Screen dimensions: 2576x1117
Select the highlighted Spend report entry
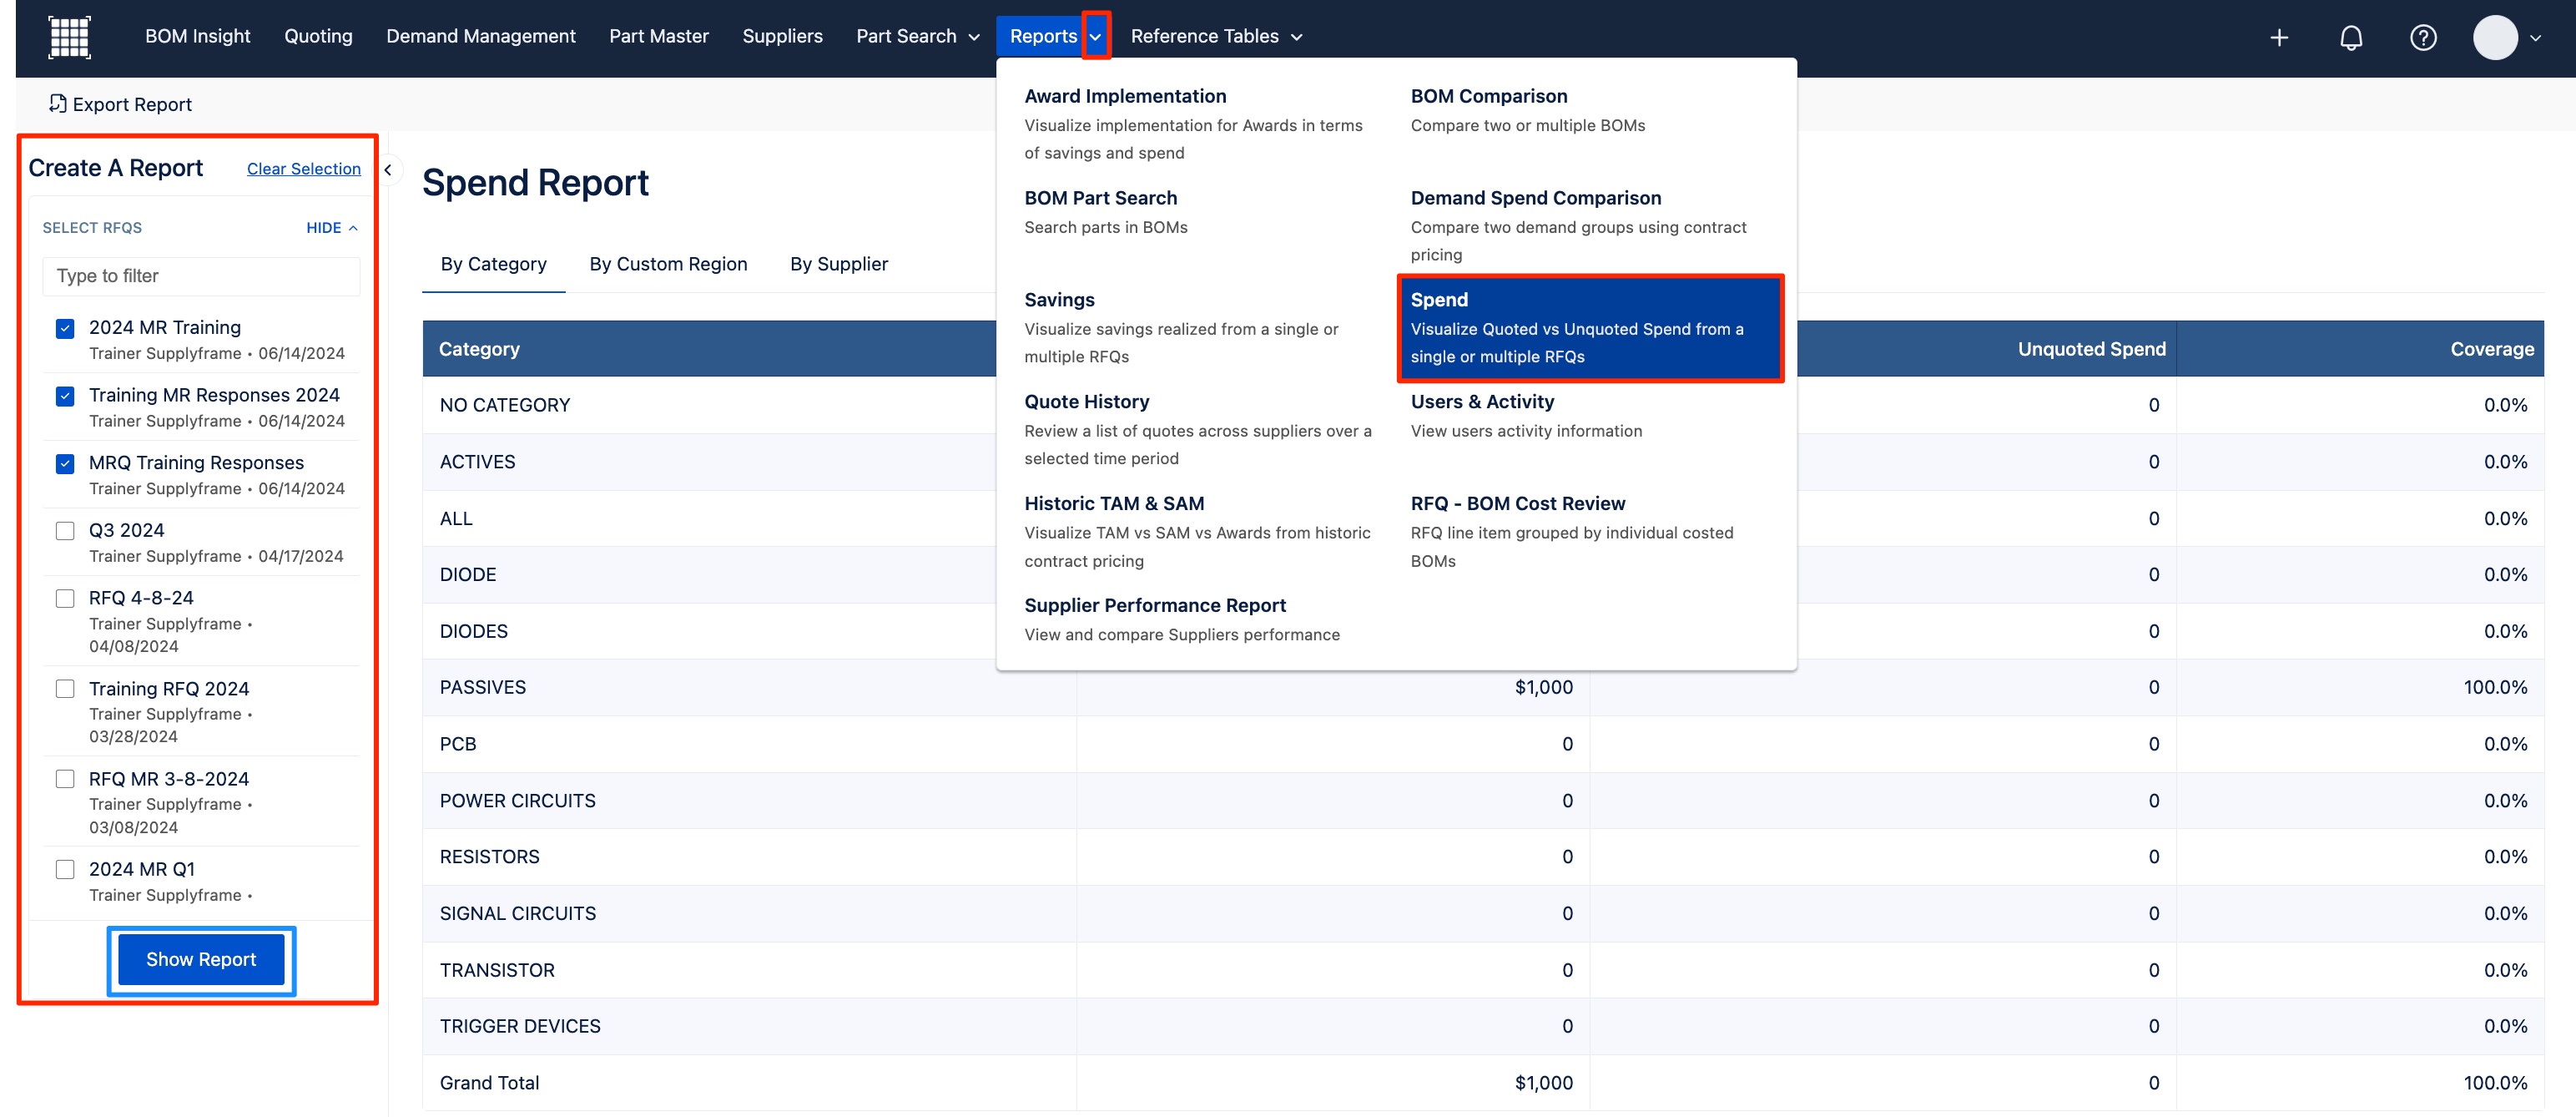(1590, 328)
